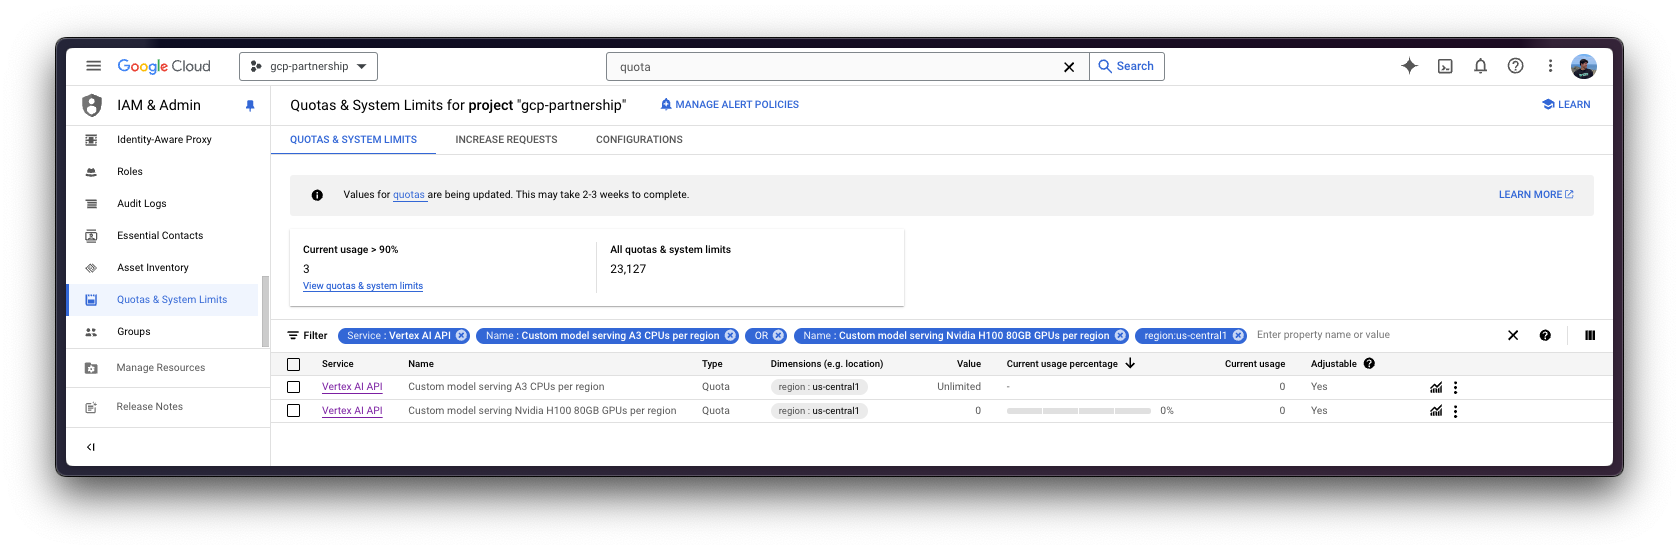Switch to the Configurations tab
Viewport: 1679px width, 550px height.
pyautogui.click(x=639, y=140)
